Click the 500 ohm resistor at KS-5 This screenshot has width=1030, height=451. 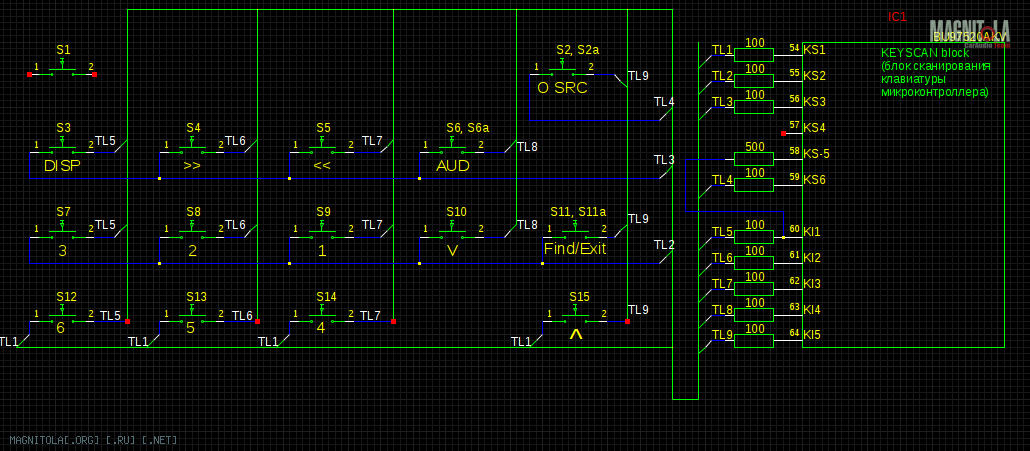click(x=754, y=159)
